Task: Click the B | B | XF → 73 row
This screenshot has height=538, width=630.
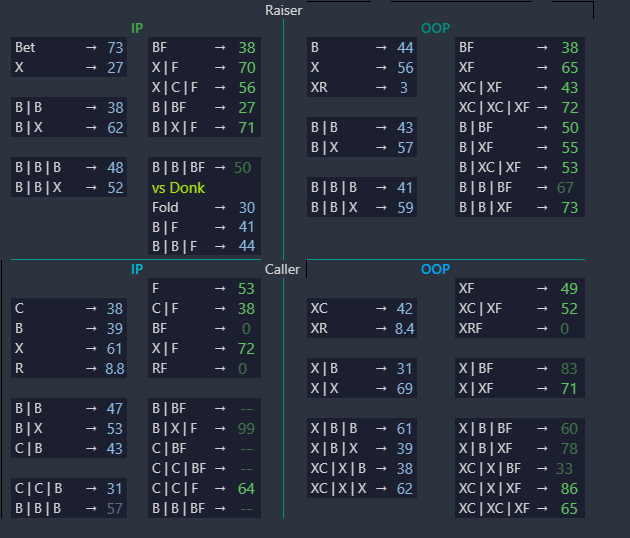Action: [520, 207]
